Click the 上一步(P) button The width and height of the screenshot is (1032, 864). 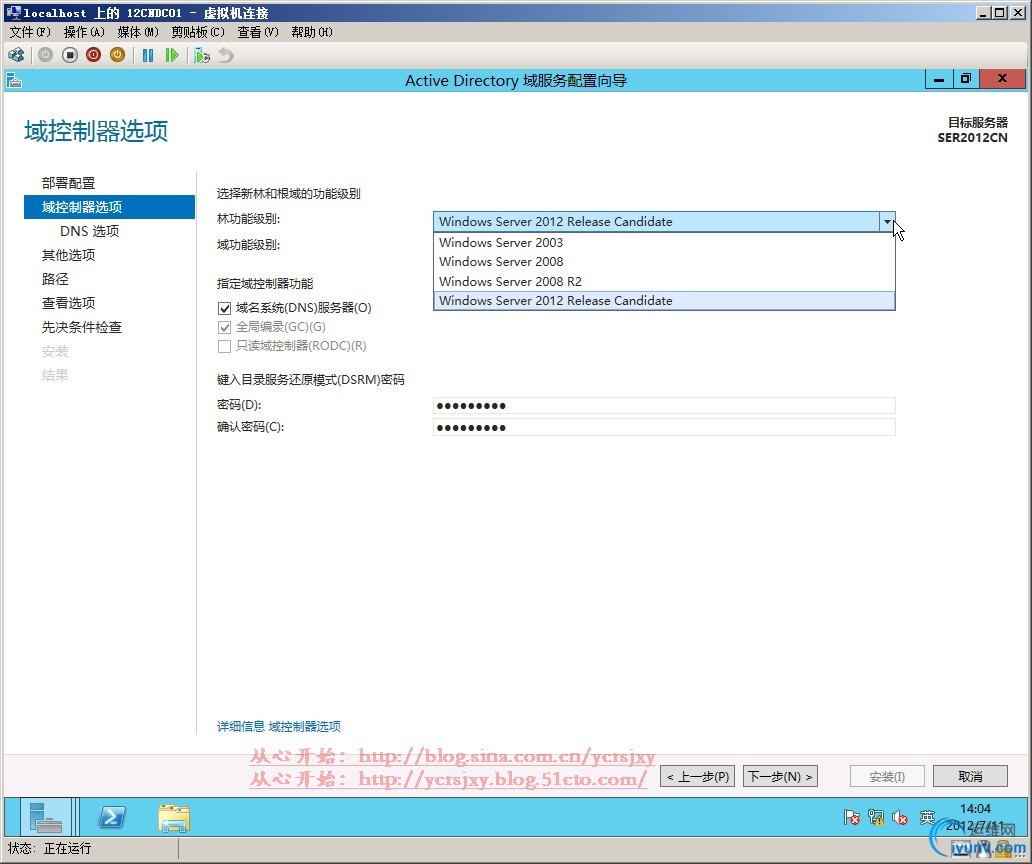697,776
